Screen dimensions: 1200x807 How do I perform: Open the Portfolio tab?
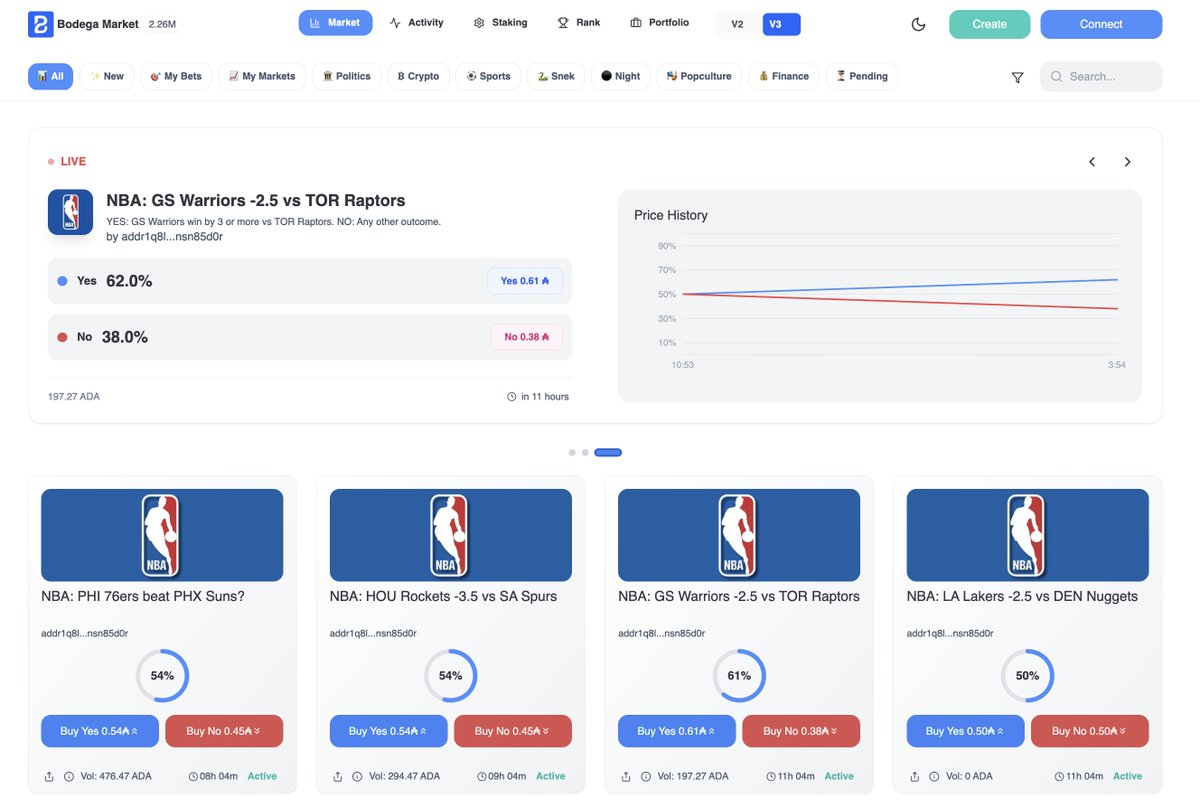[x=659, y=23]
